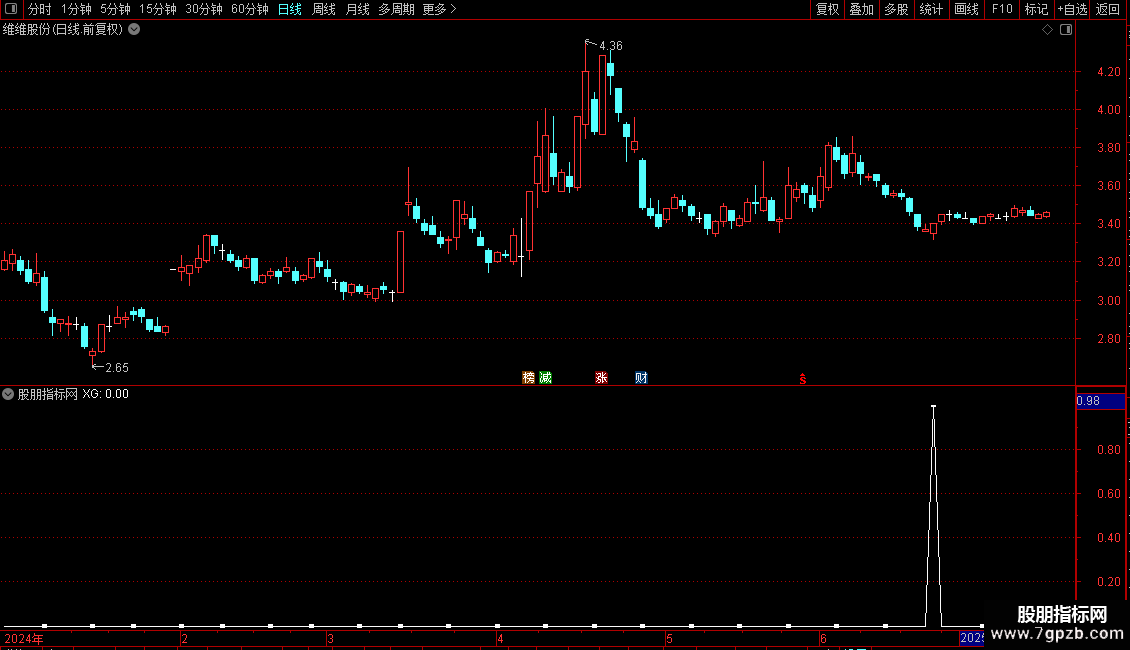
Task: Click month 5 on the date axis
Action: pos(669,639)
